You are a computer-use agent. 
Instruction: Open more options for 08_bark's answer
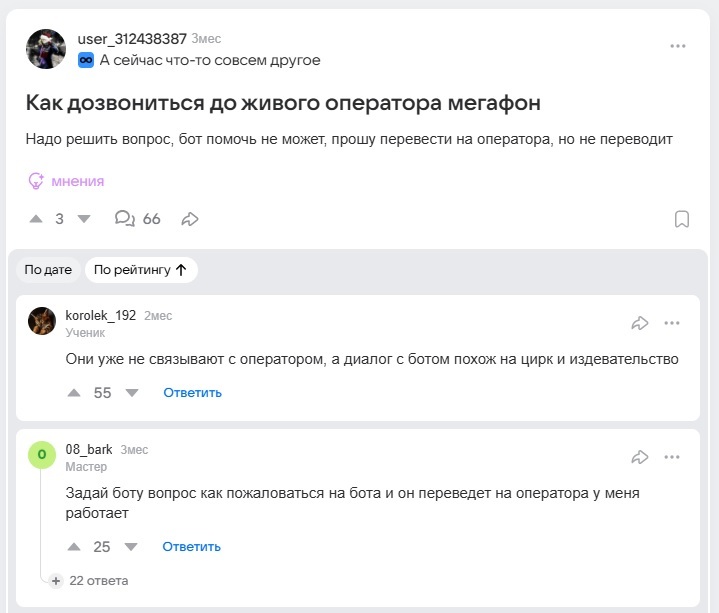tap(672, 457)
